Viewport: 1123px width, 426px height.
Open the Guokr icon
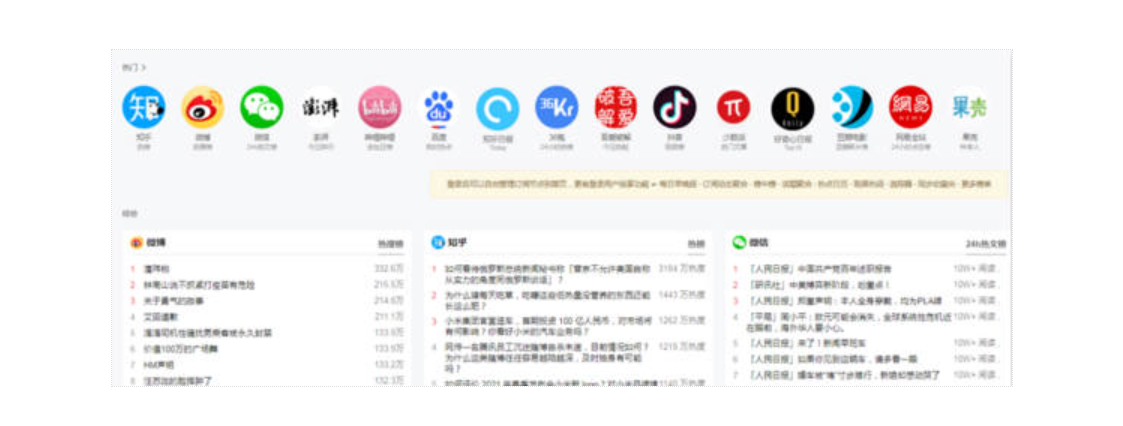pyautogui.click(x=969, y=107)
